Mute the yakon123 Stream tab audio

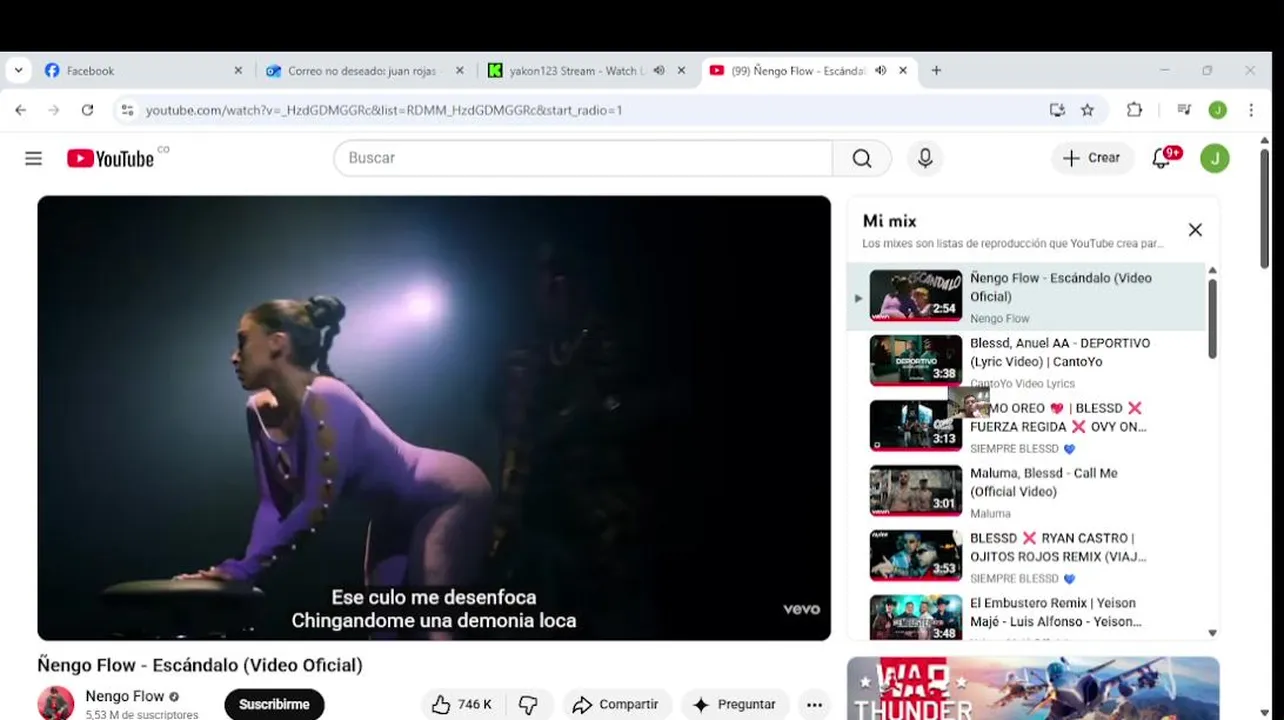[x=659, y=71]
